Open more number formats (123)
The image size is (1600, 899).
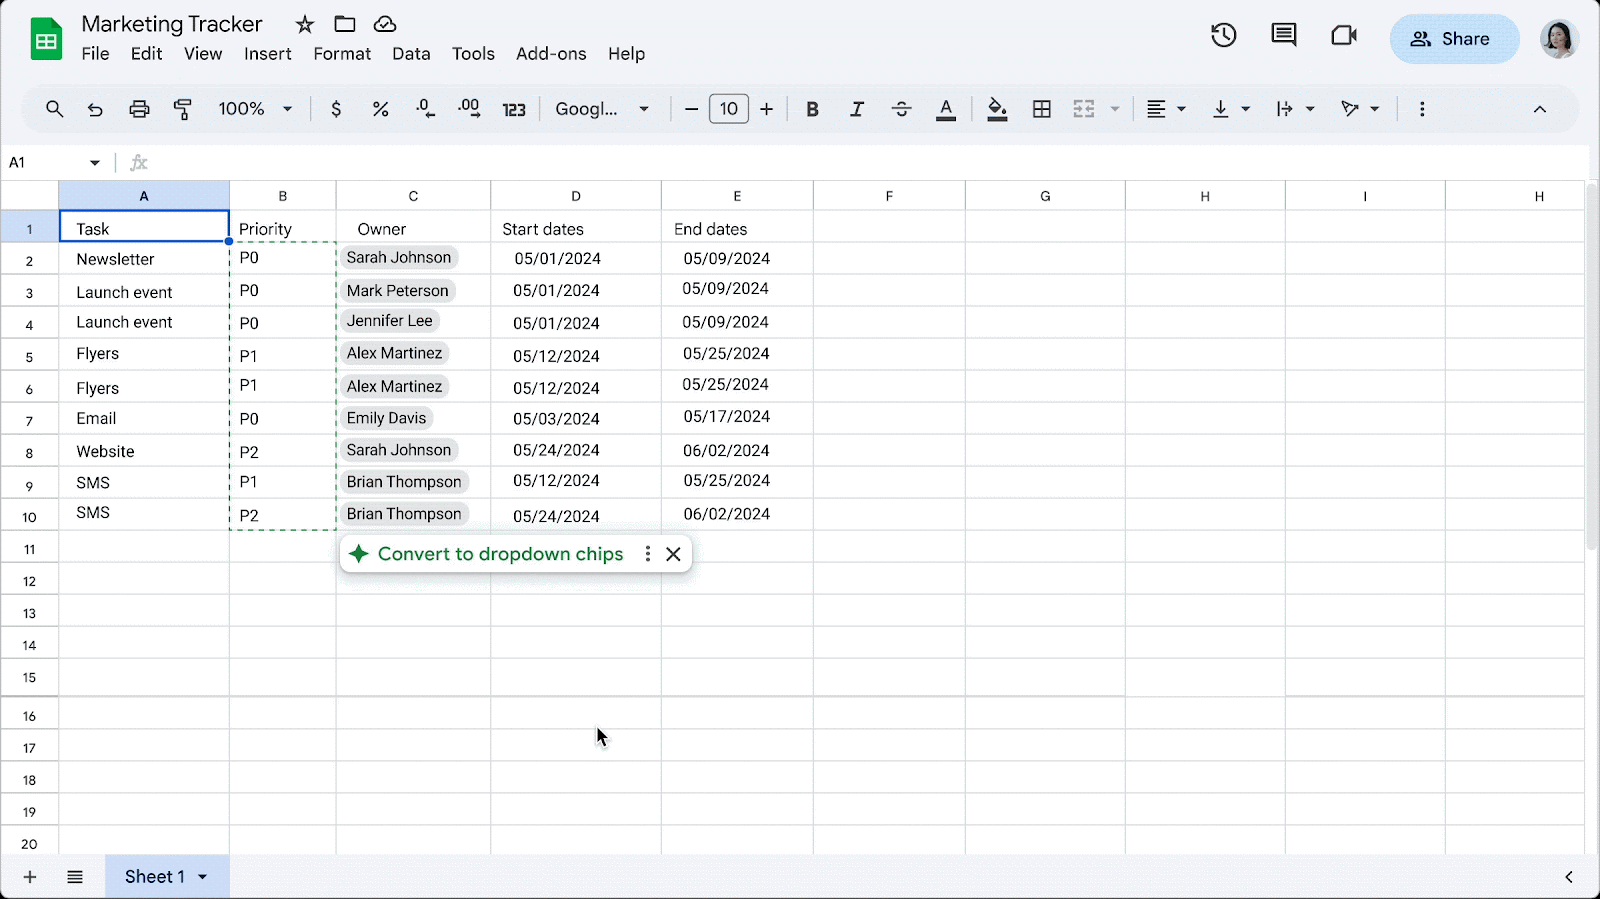coord(514,110)
